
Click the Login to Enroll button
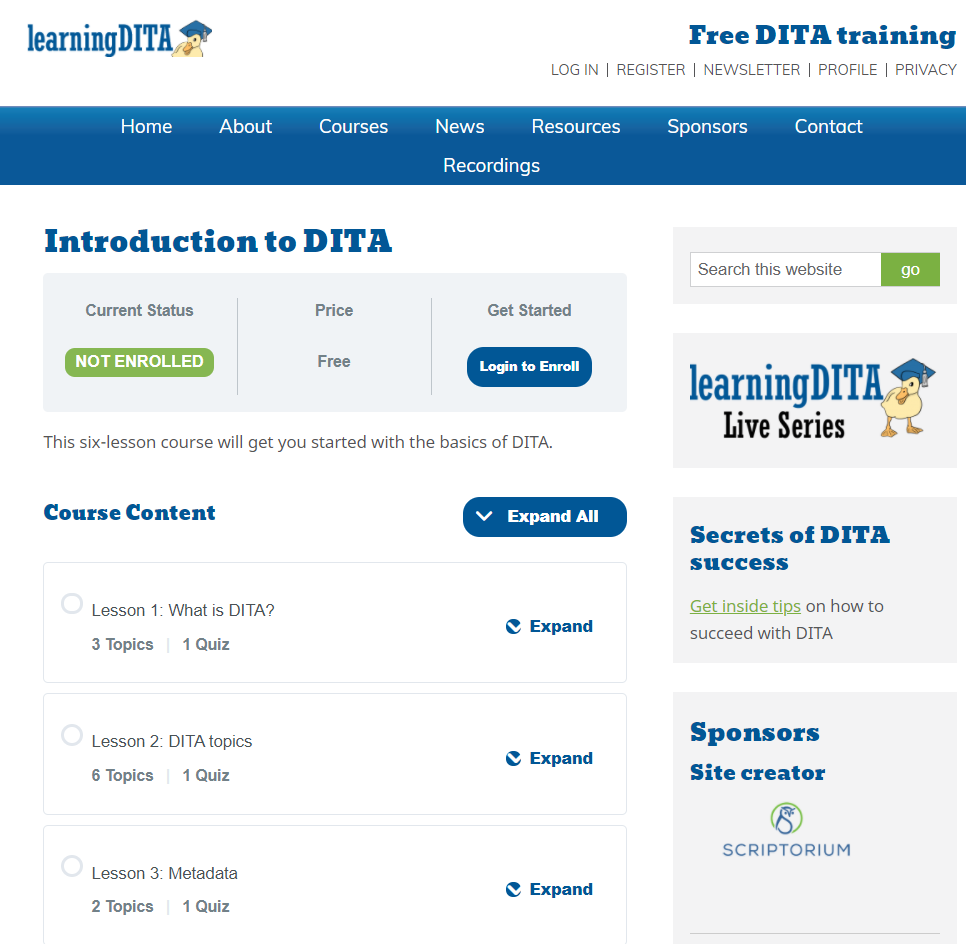(x=529, y=367)
